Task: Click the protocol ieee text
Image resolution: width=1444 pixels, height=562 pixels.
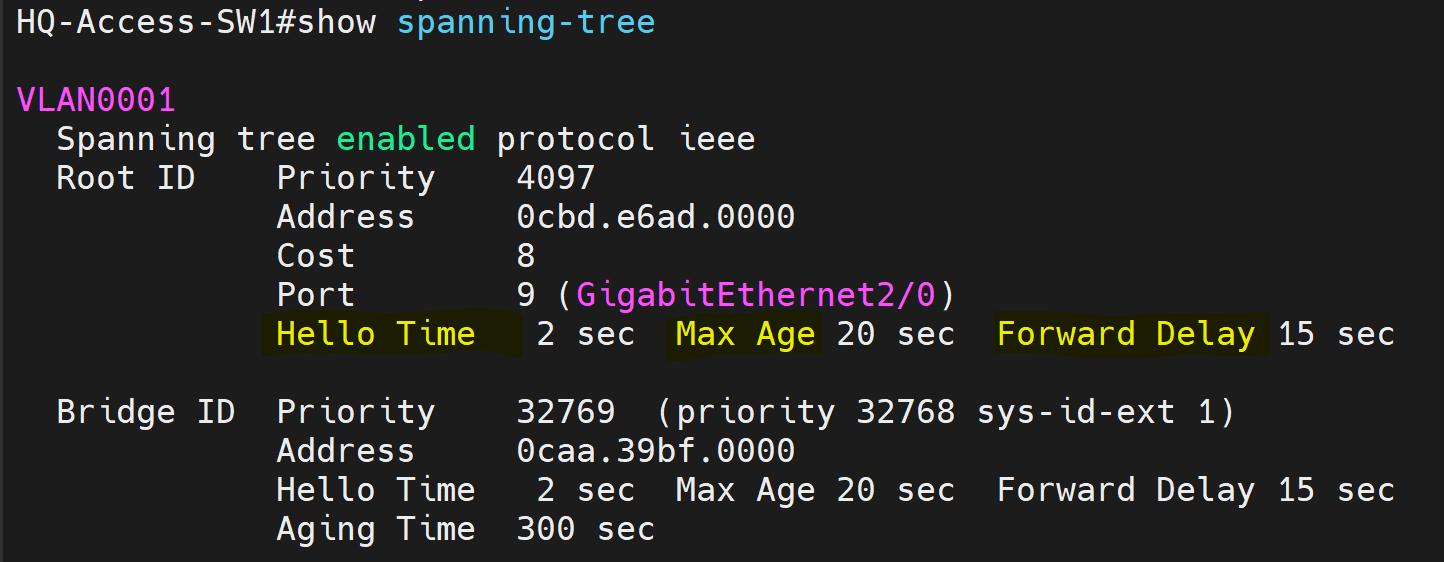Action: pyautogui.click(x=626, y=139)
